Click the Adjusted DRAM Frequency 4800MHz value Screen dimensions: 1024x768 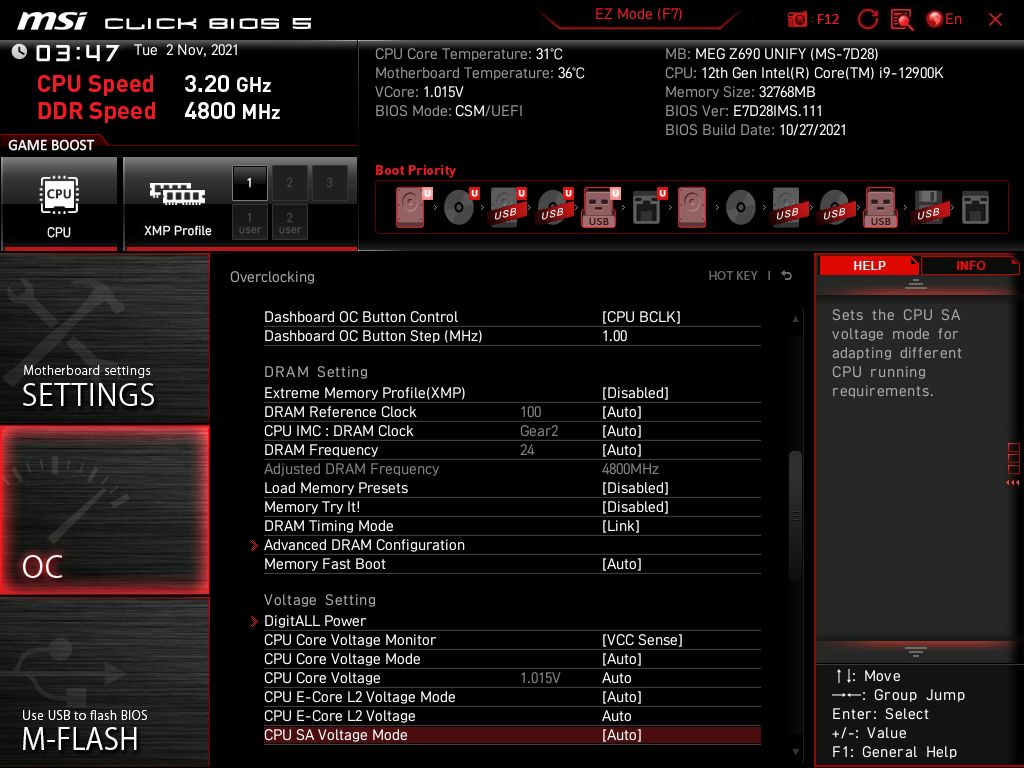tap(630, 469)
